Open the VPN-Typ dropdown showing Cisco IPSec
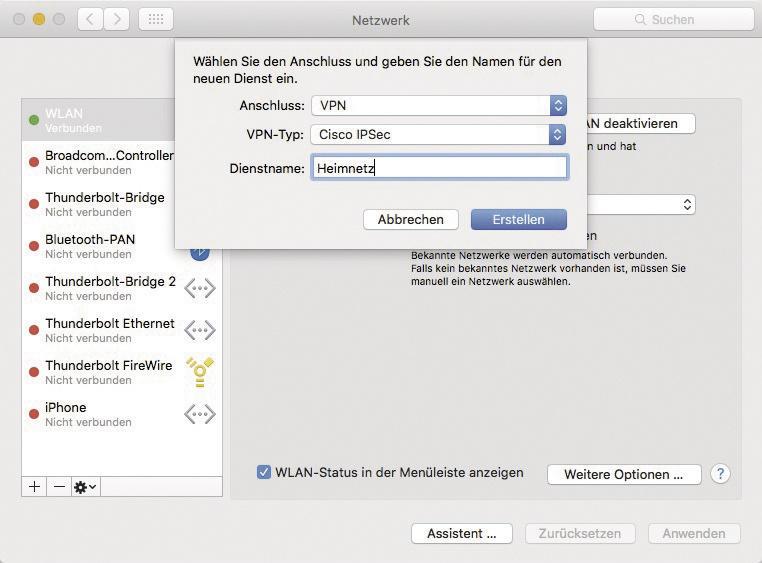 pyautogui.click(x=438, y=135)
